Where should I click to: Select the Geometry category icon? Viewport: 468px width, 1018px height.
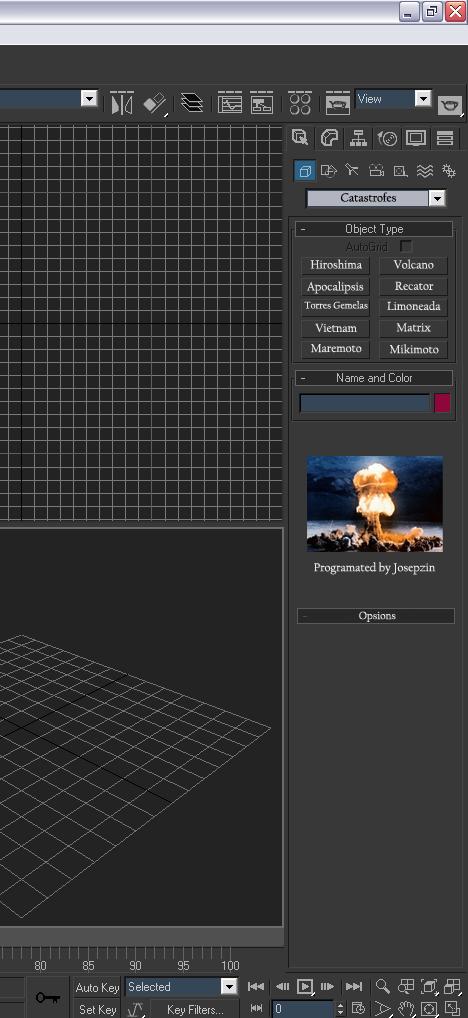pyautogui.click(x=305, y=170)
